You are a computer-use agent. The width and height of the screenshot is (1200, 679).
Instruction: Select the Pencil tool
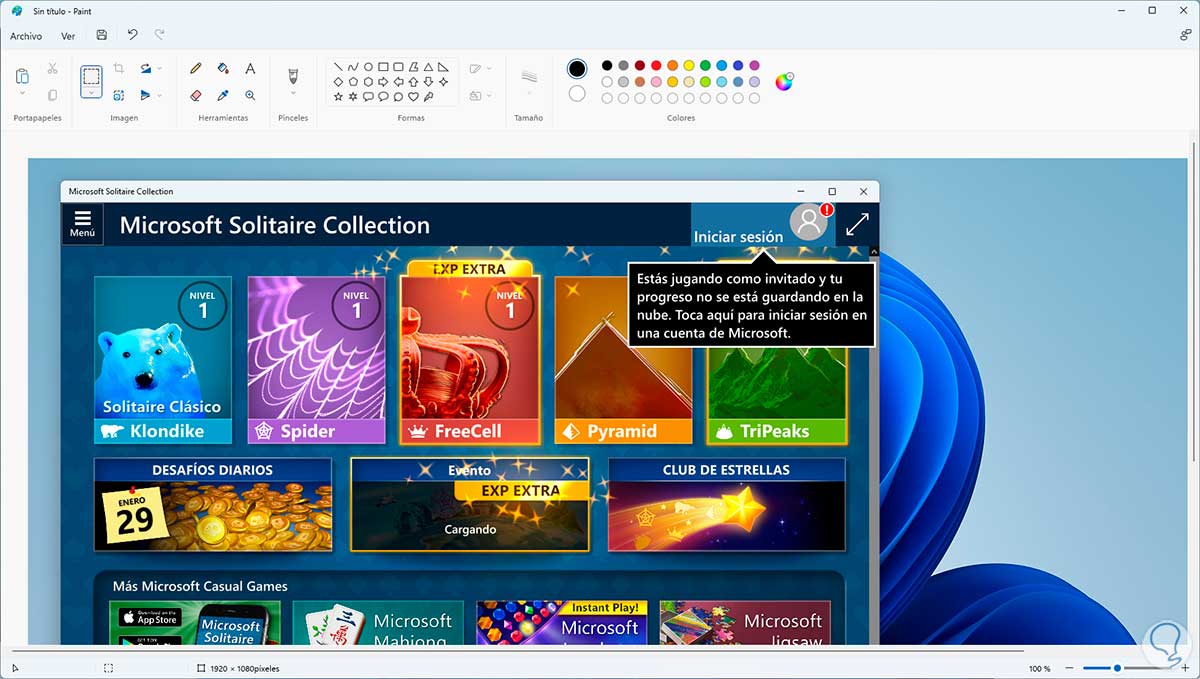196,68
